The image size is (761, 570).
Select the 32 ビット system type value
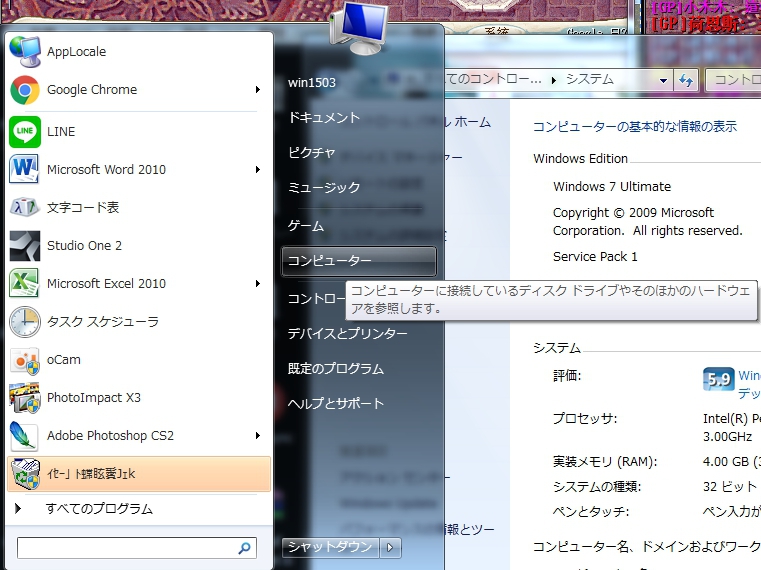coord(729,486)
